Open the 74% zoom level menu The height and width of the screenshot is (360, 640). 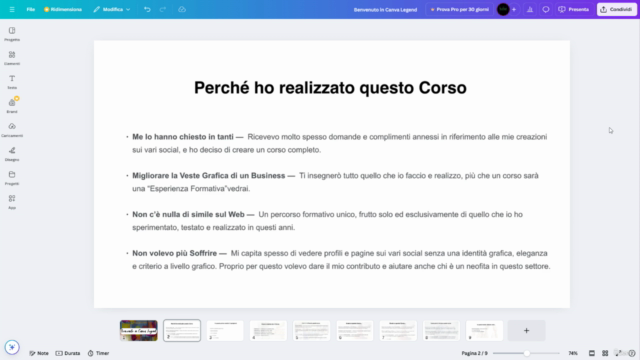(573, 353)
